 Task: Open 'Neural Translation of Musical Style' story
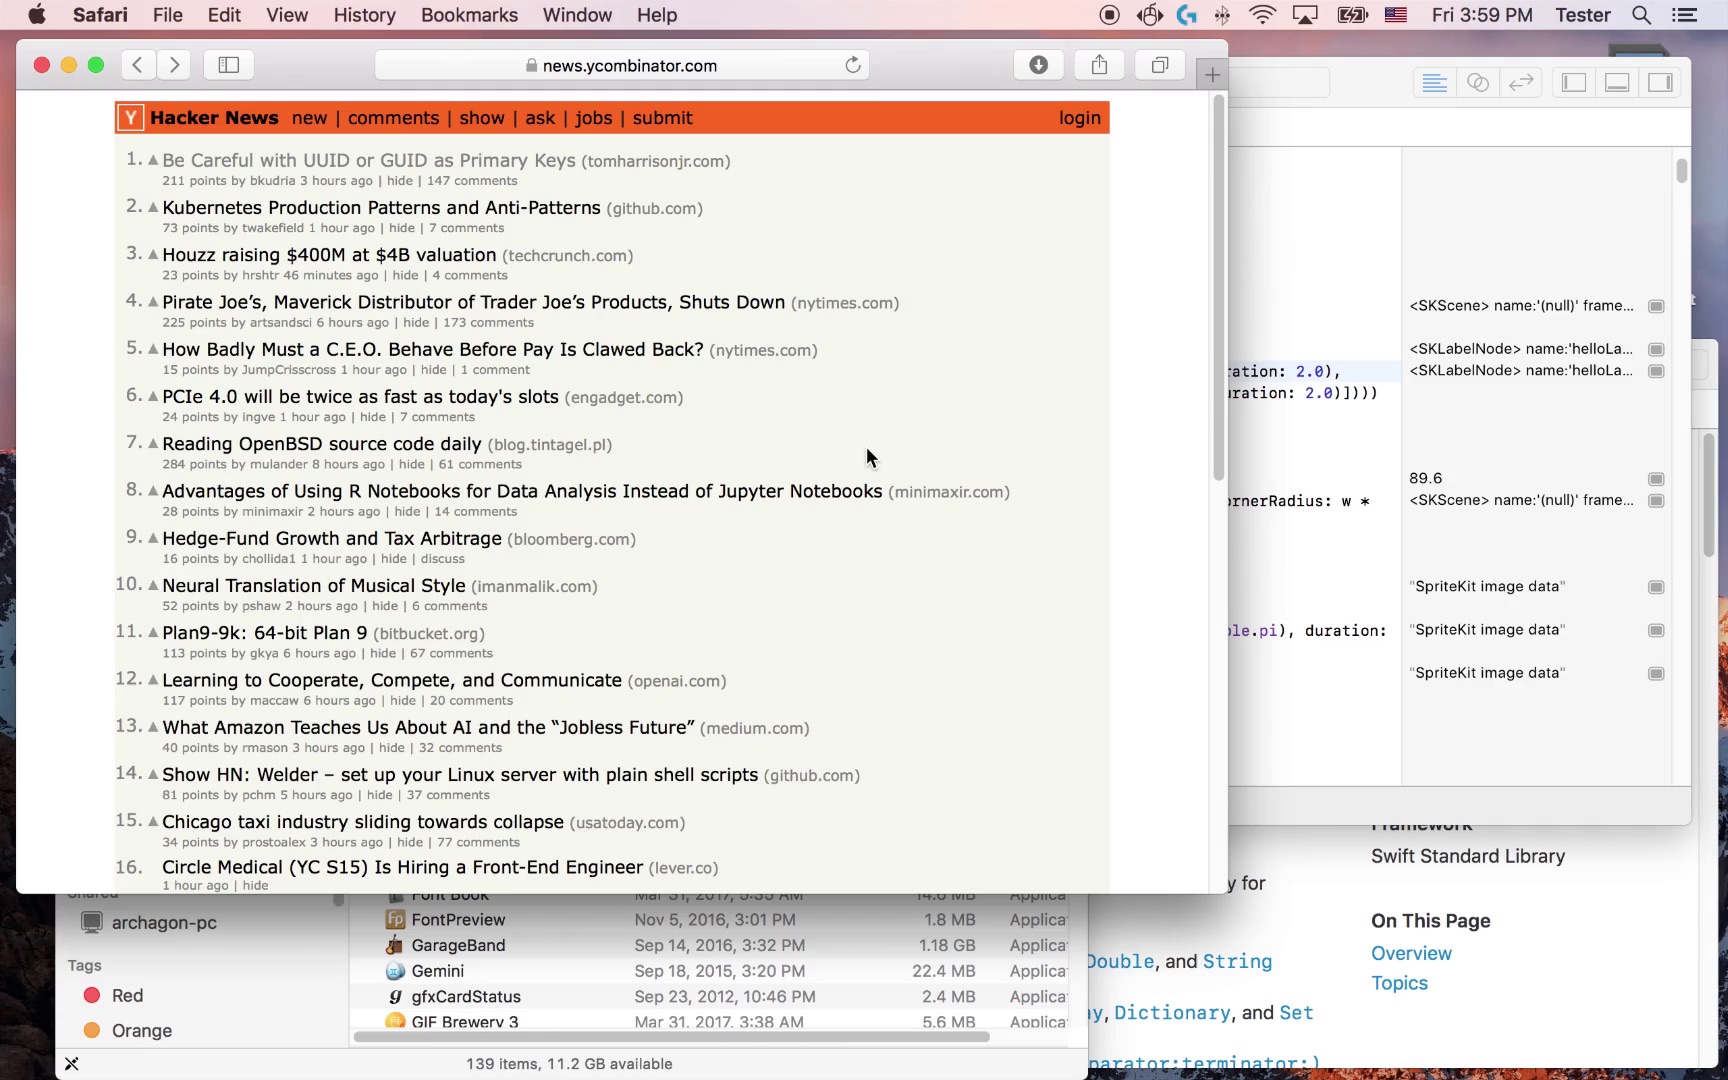point(314,586)
